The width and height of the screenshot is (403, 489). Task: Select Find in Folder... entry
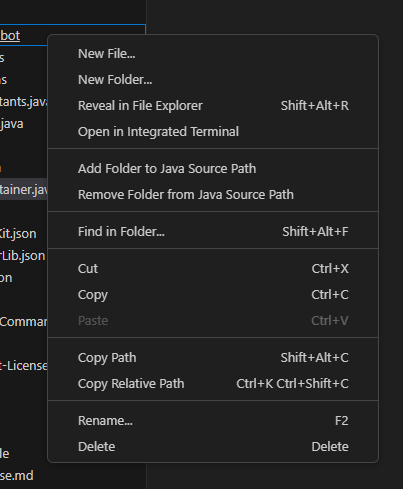[x=213, y=232]
